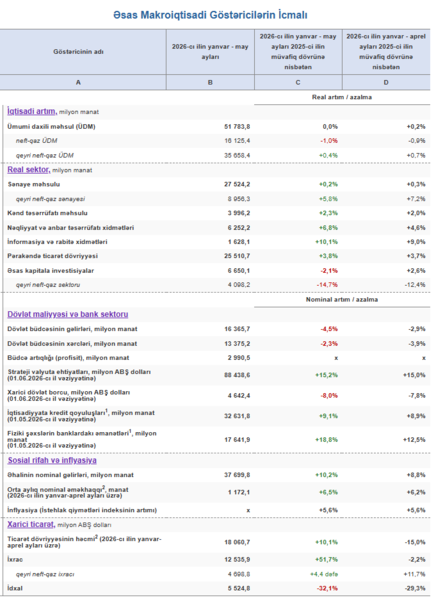Click the GDP value 51 783,8

click(x=237, y=126)
